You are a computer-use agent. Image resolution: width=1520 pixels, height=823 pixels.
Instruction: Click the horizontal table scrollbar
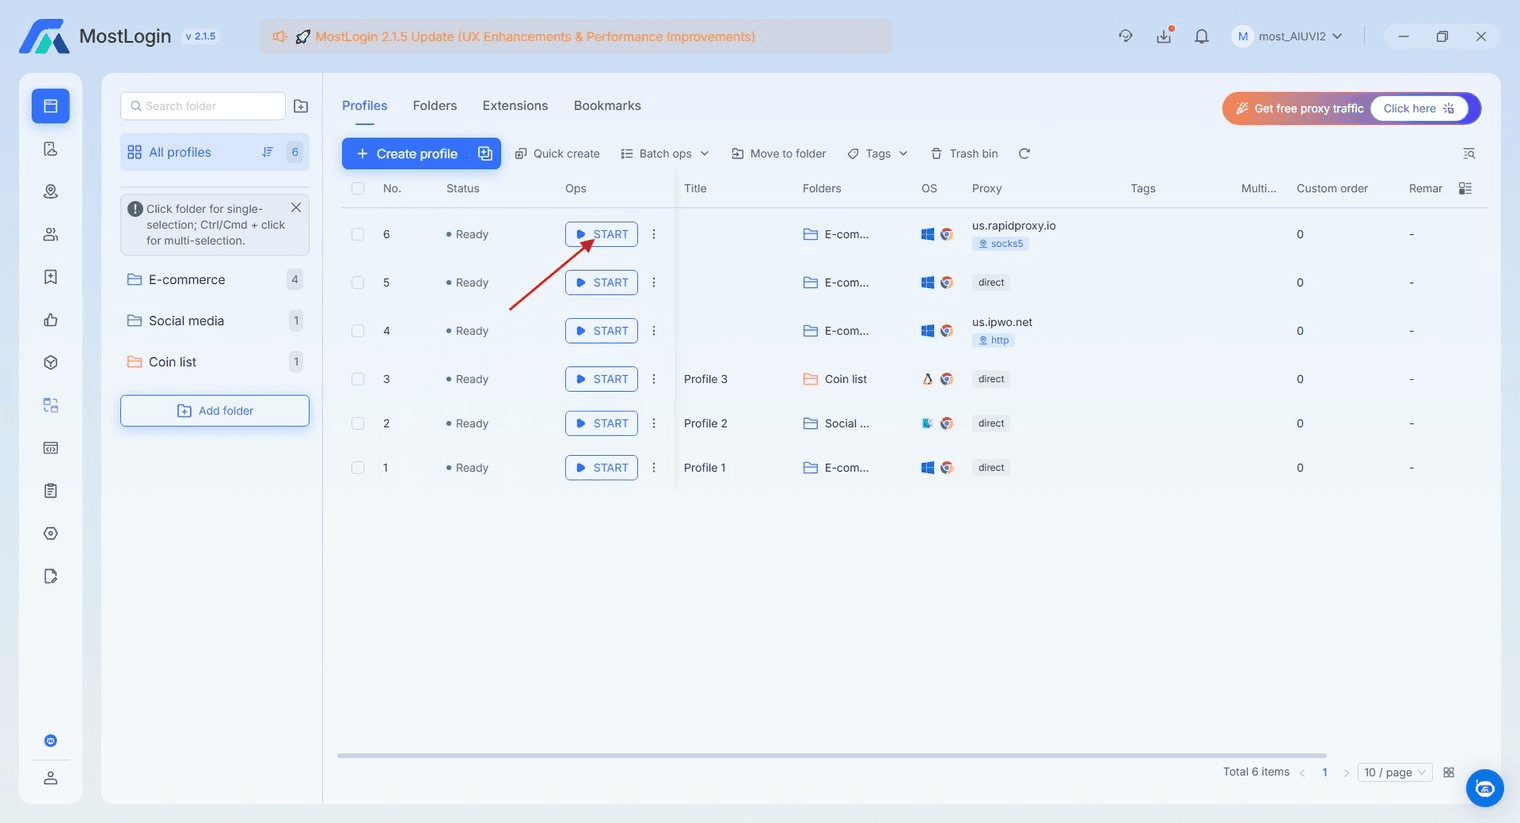832,755
